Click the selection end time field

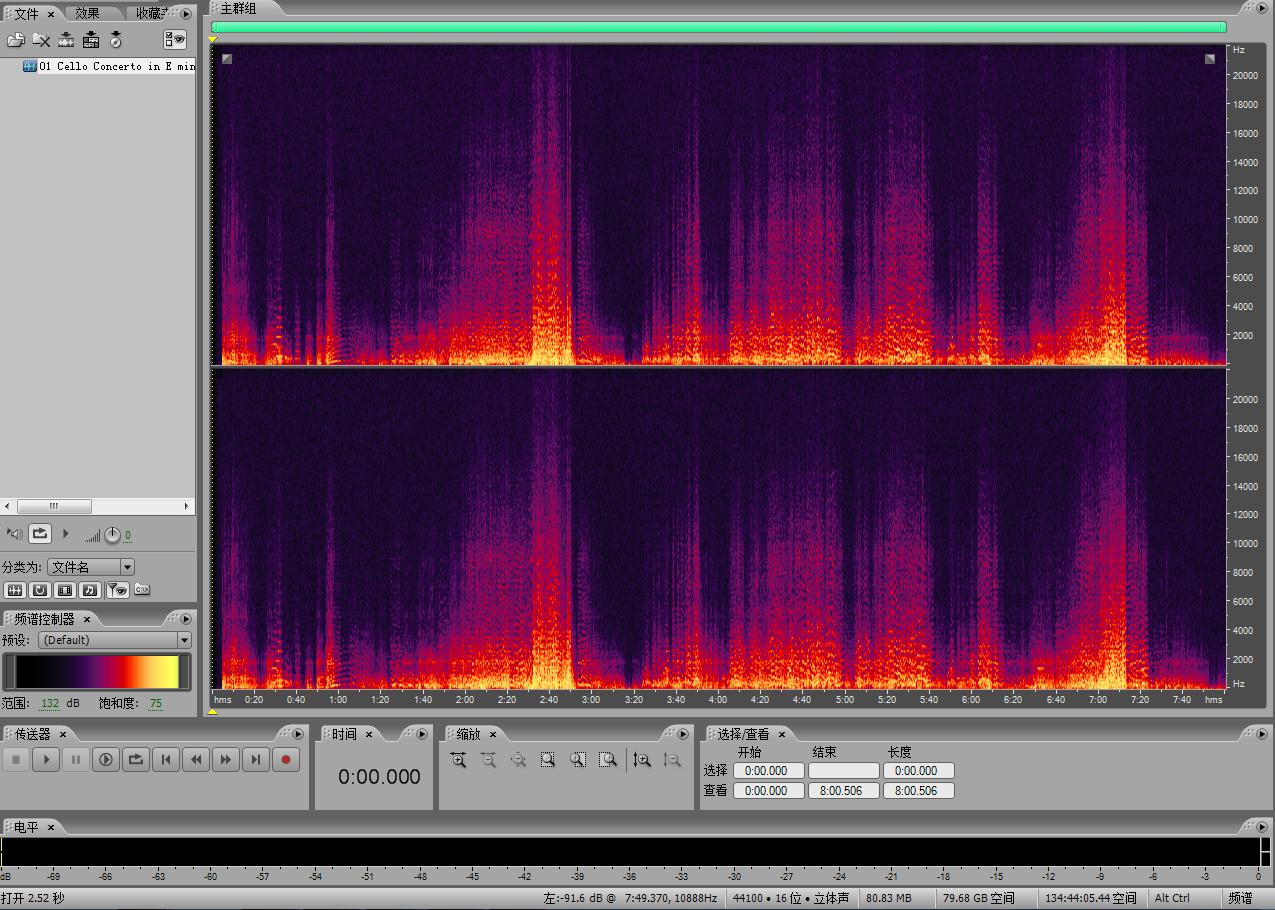(x=843, y=771)
